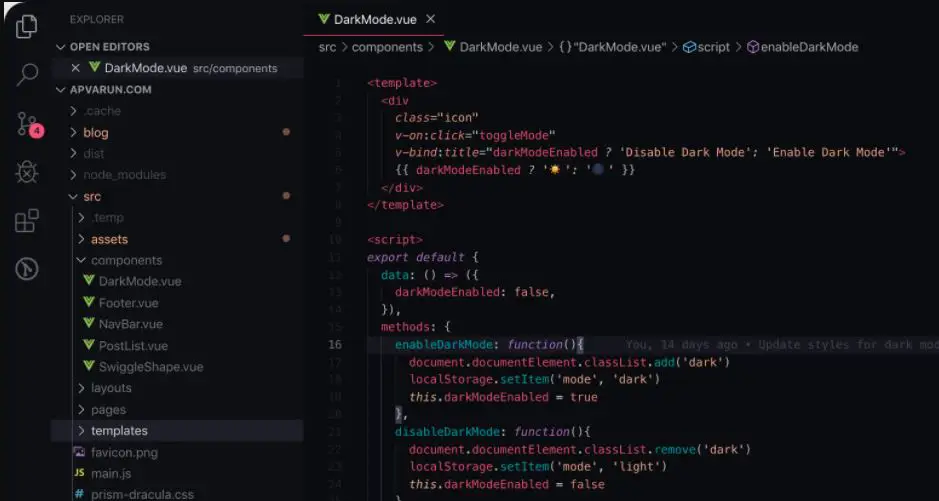Open prism-dracula.css file
Viewport: 939px width, 501px height.
pos(142,495)
